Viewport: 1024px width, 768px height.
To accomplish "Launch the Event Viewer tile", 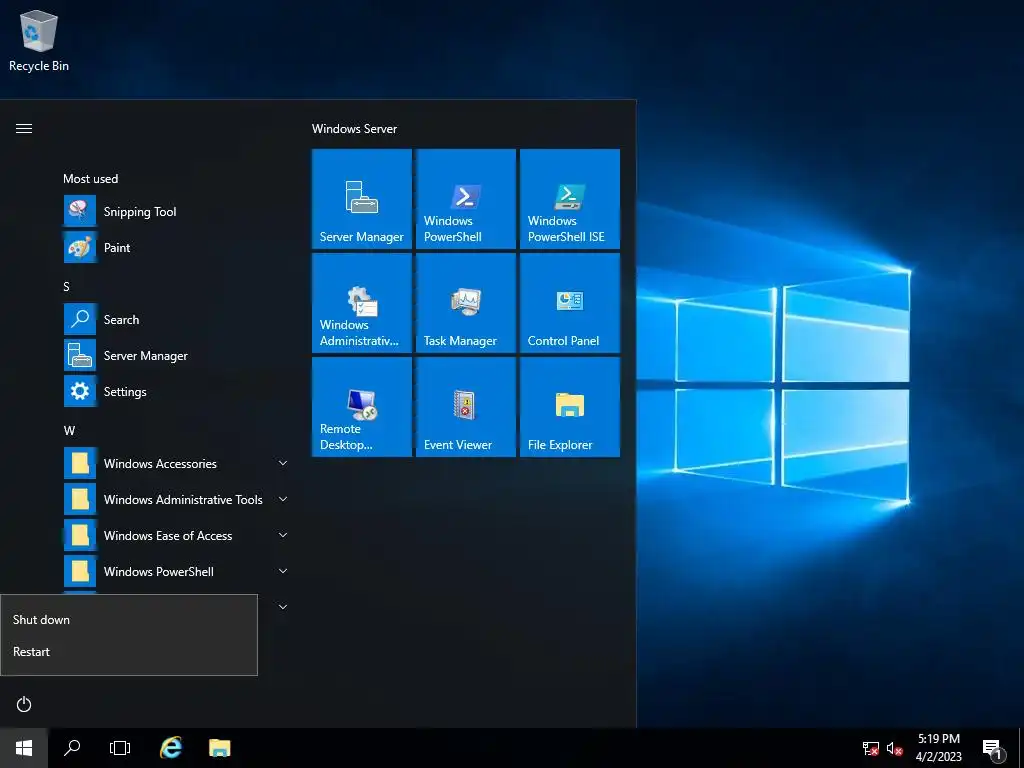I will (466, 407).
